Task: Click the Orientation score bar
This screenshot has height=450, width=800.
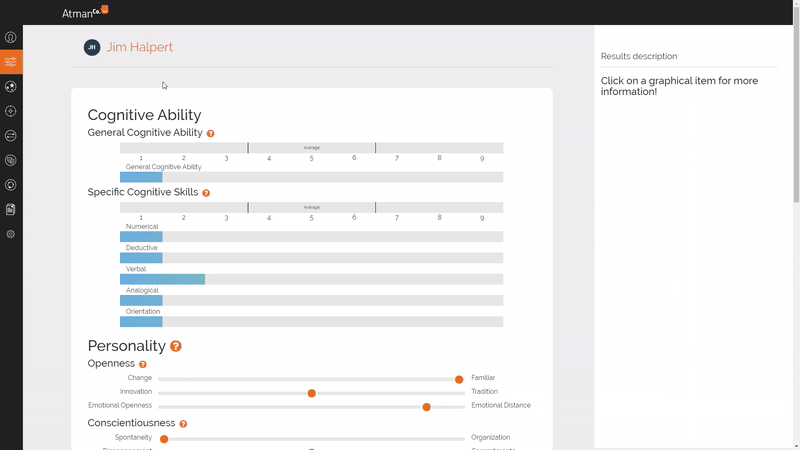Action: tap(141, 321)
